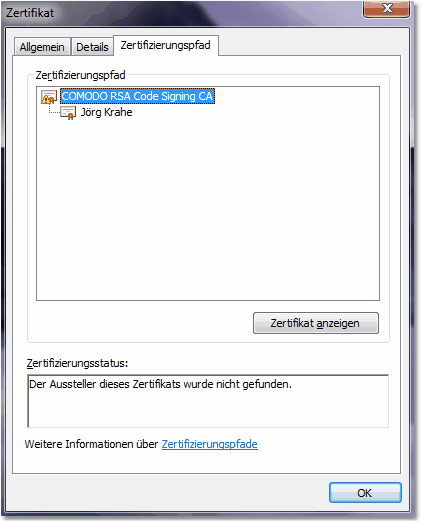Activate the Zertifizierungspfad tab
The image size is (421, 523).
166,45
